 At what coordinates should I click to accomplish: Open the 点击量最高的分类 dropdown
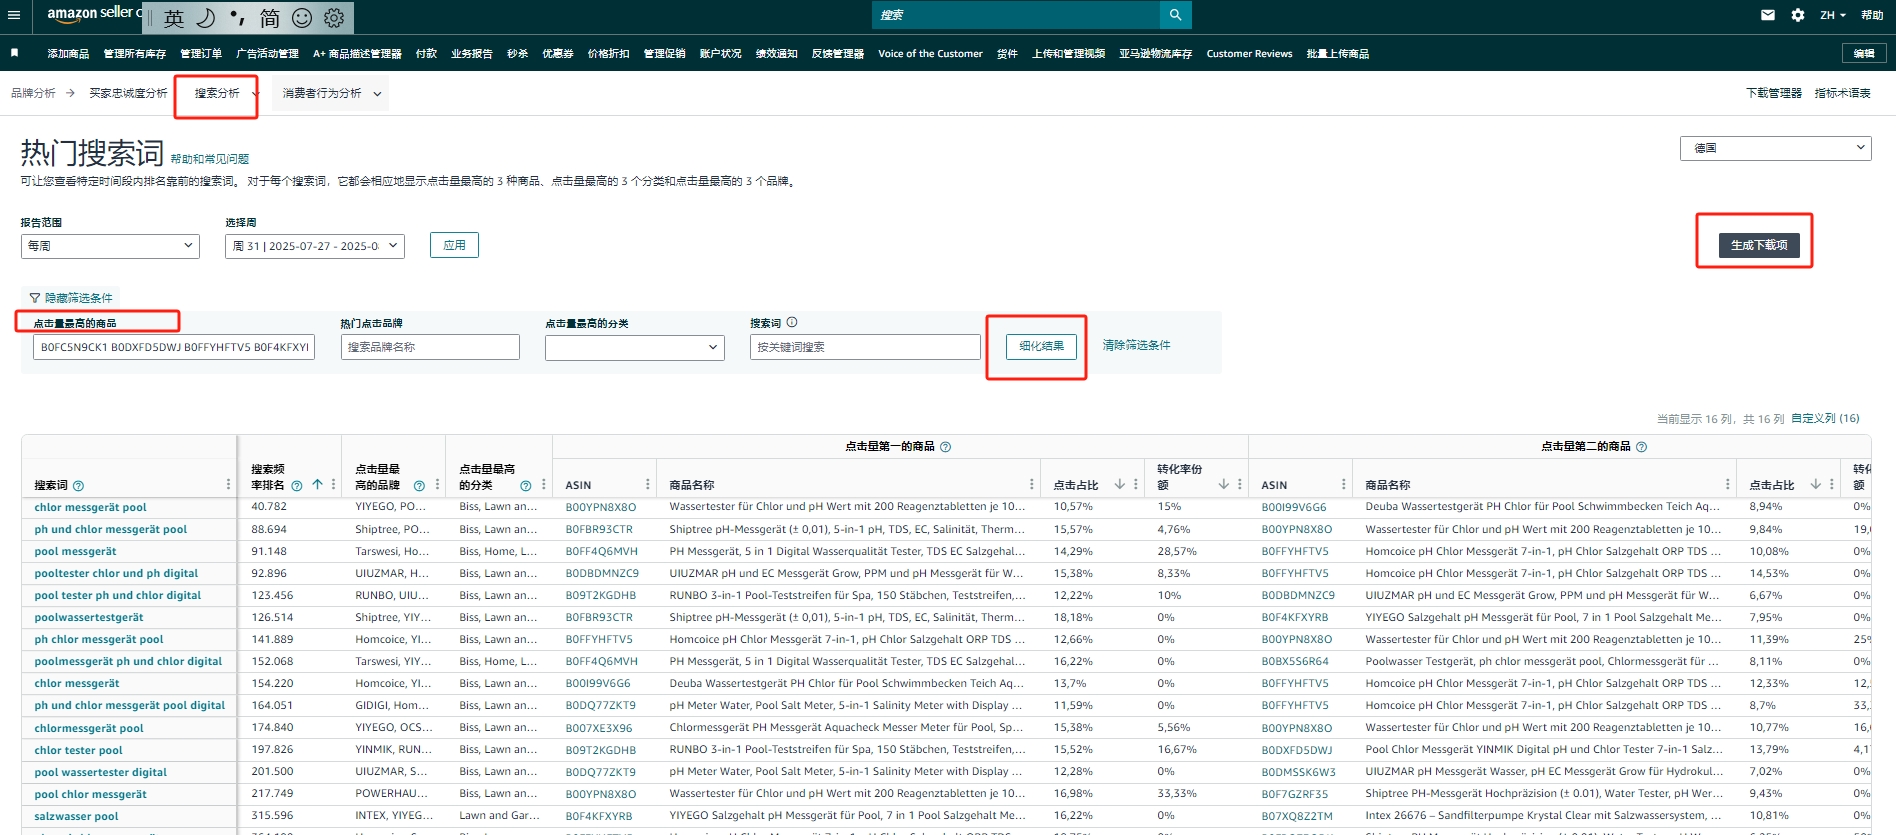635,347
